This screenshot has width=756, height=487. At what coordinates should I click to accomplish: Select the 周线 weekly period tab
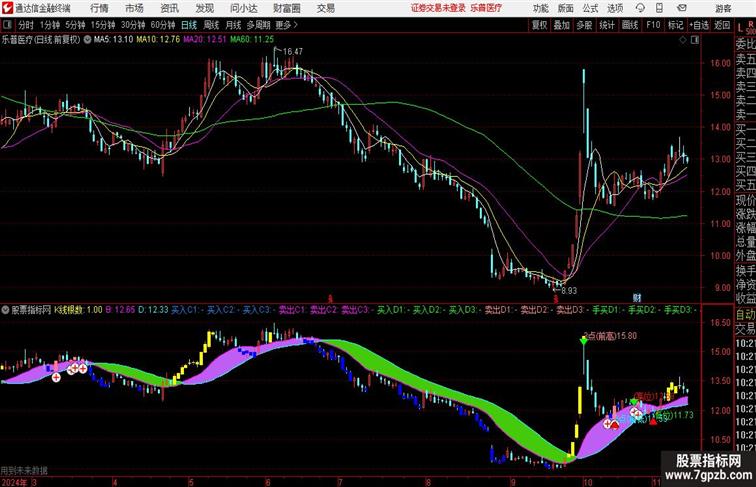211,25
